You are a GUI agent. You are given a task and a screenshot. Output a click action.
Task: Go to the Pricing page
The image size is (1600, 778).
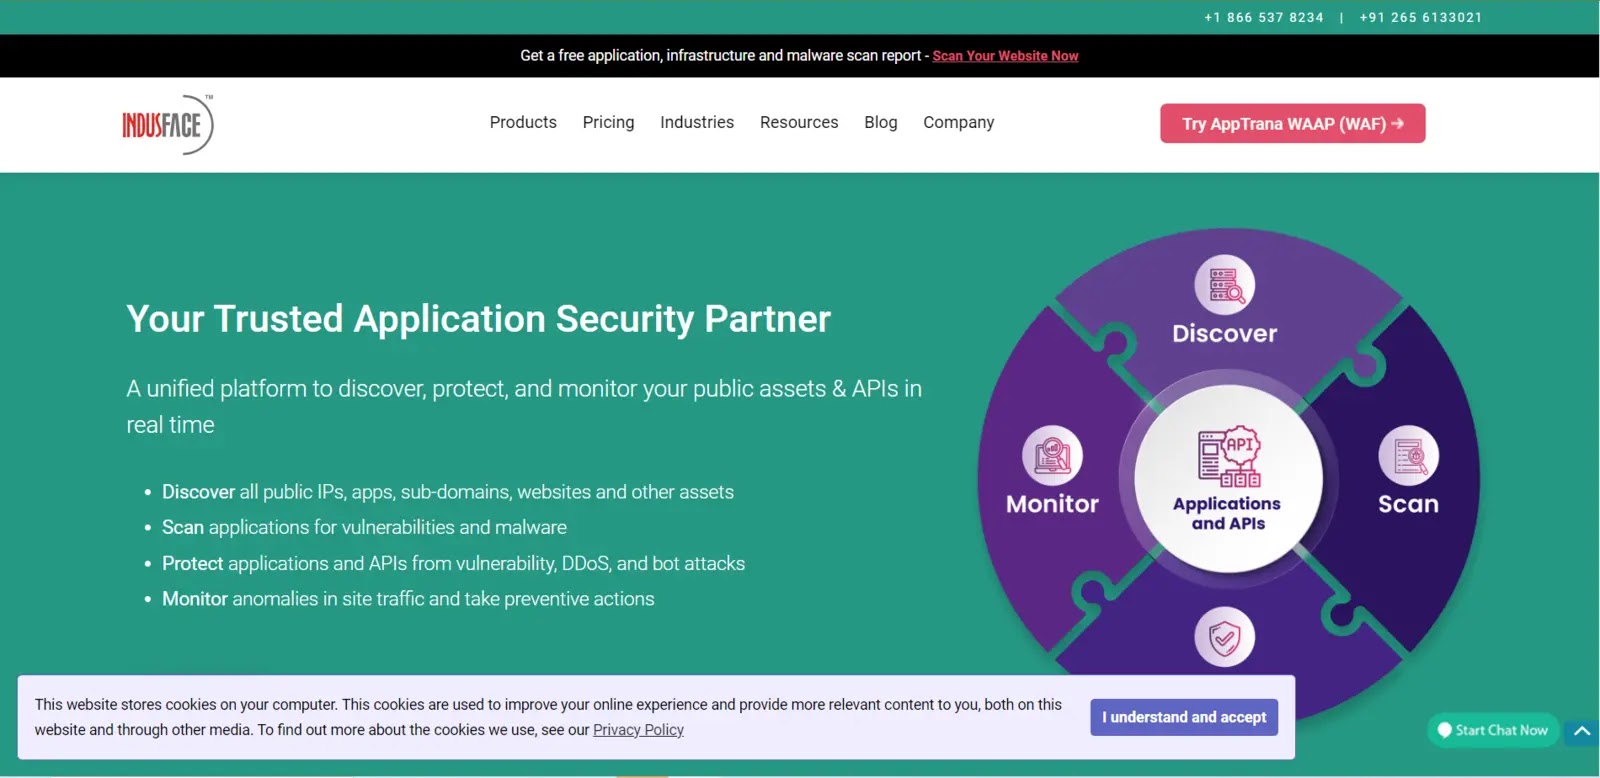click(608, 122)
